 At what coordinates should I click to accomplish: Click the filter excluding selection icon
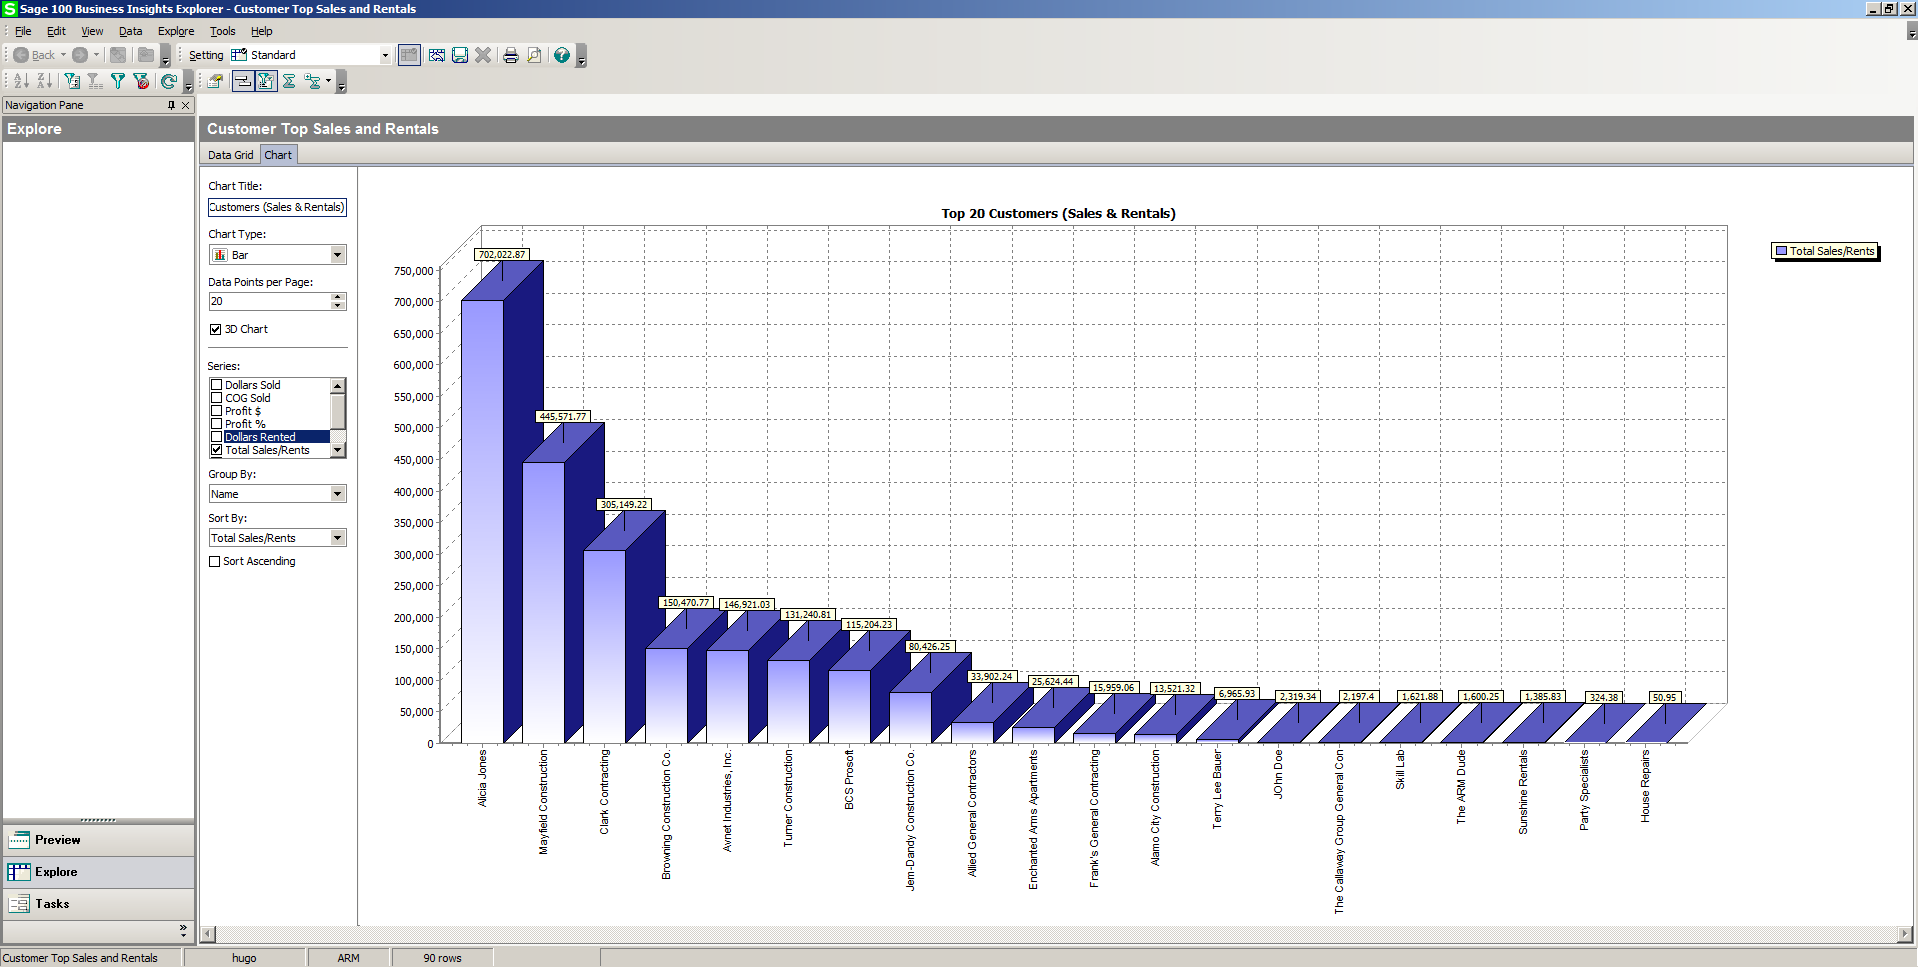pyautogui.click(x=95, y=81)
